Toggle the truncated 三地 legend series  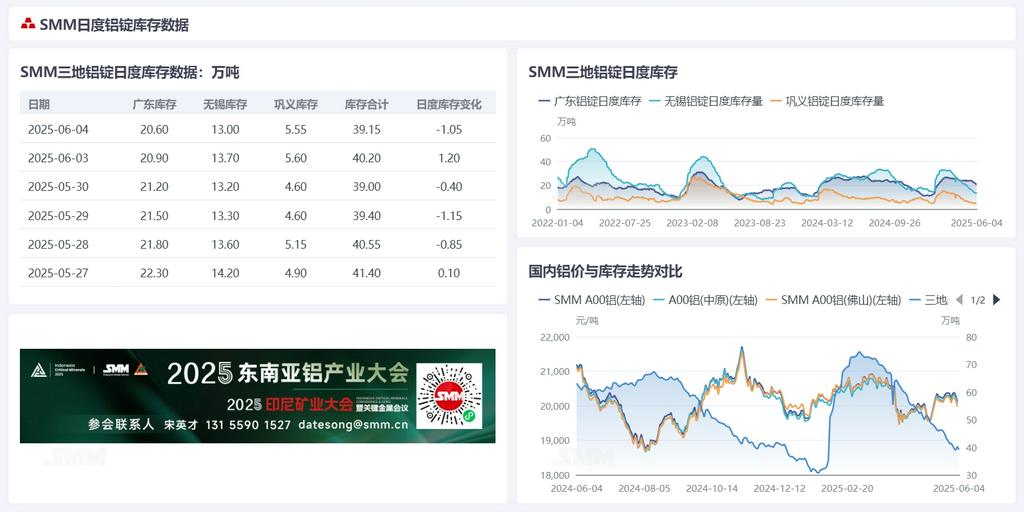point(928,300)
